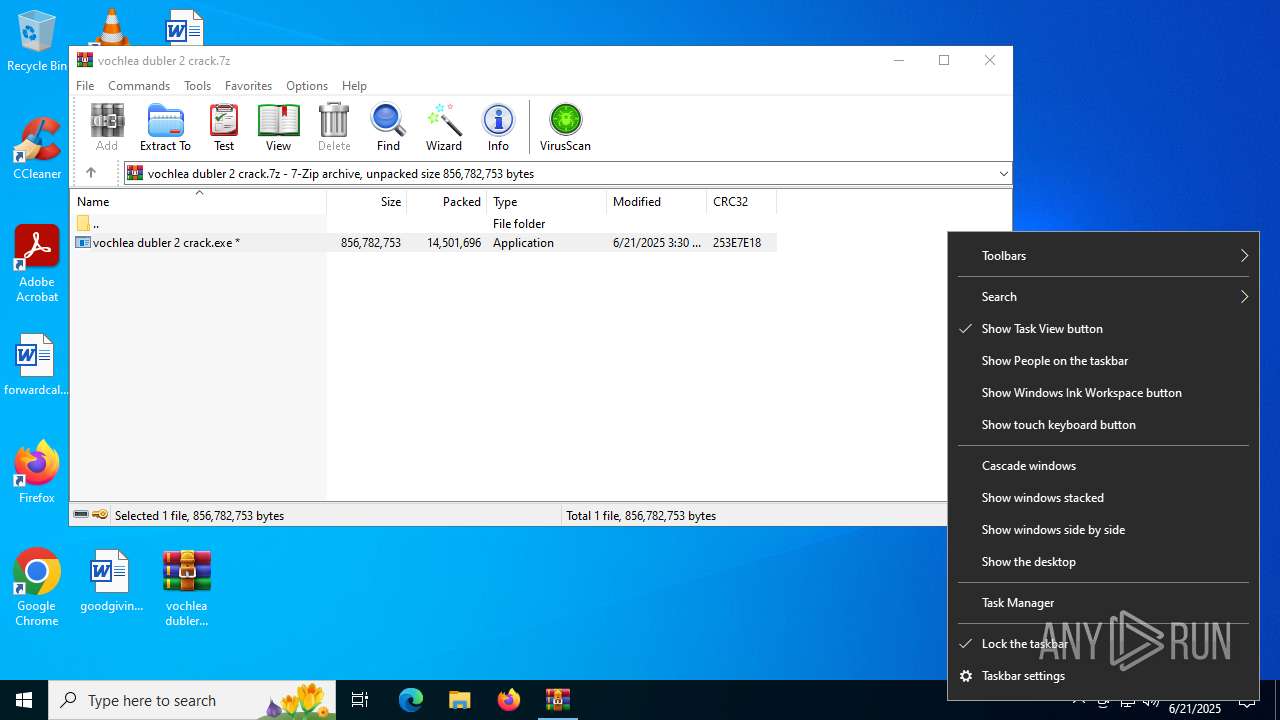
Task: Select Adobe Acrobat desktop shortcut
Action: pyautogui.click(x=37, y=264)
